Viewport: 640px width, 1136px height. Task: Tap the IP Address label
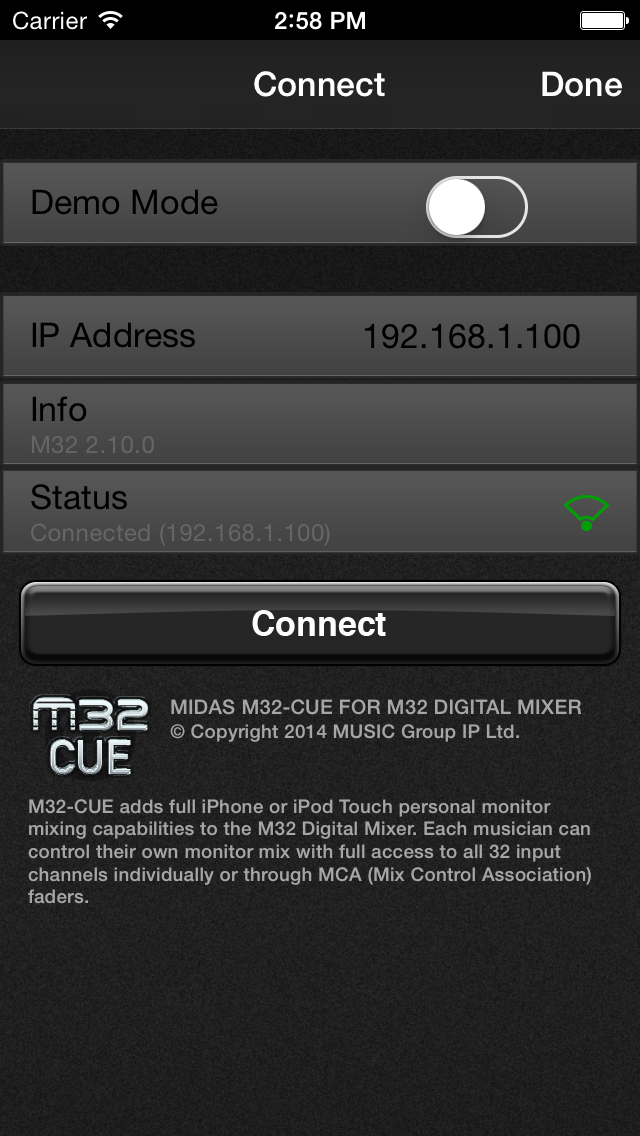113,335
